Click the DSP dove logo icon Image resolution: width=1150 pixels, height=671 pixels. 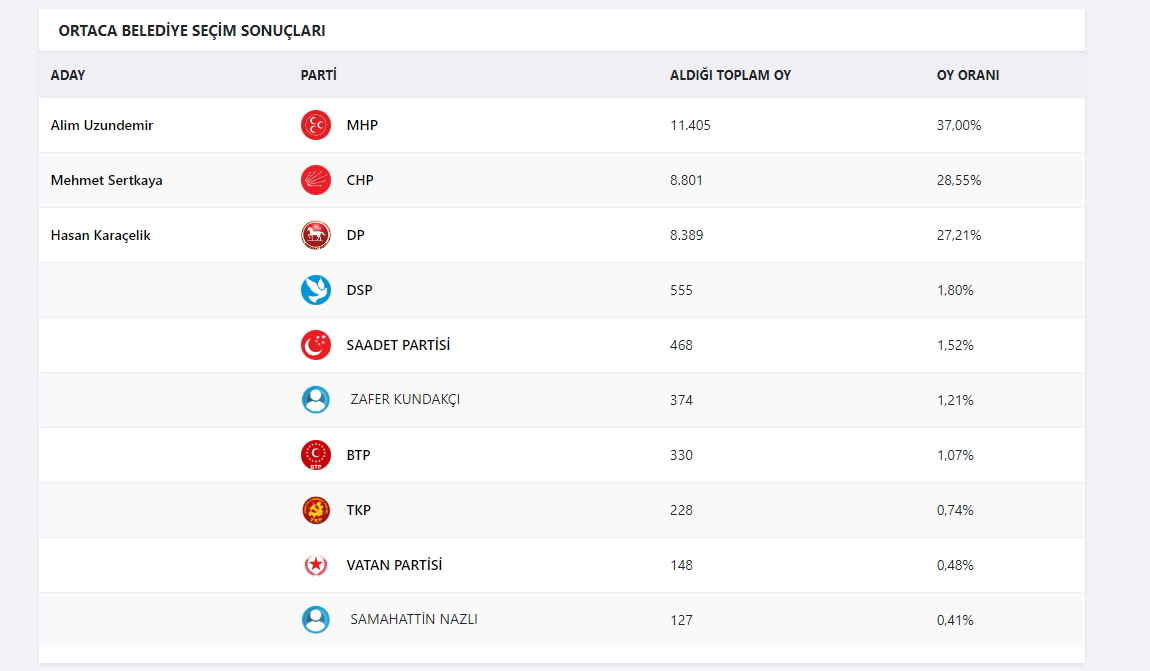[x=316, y=290]
